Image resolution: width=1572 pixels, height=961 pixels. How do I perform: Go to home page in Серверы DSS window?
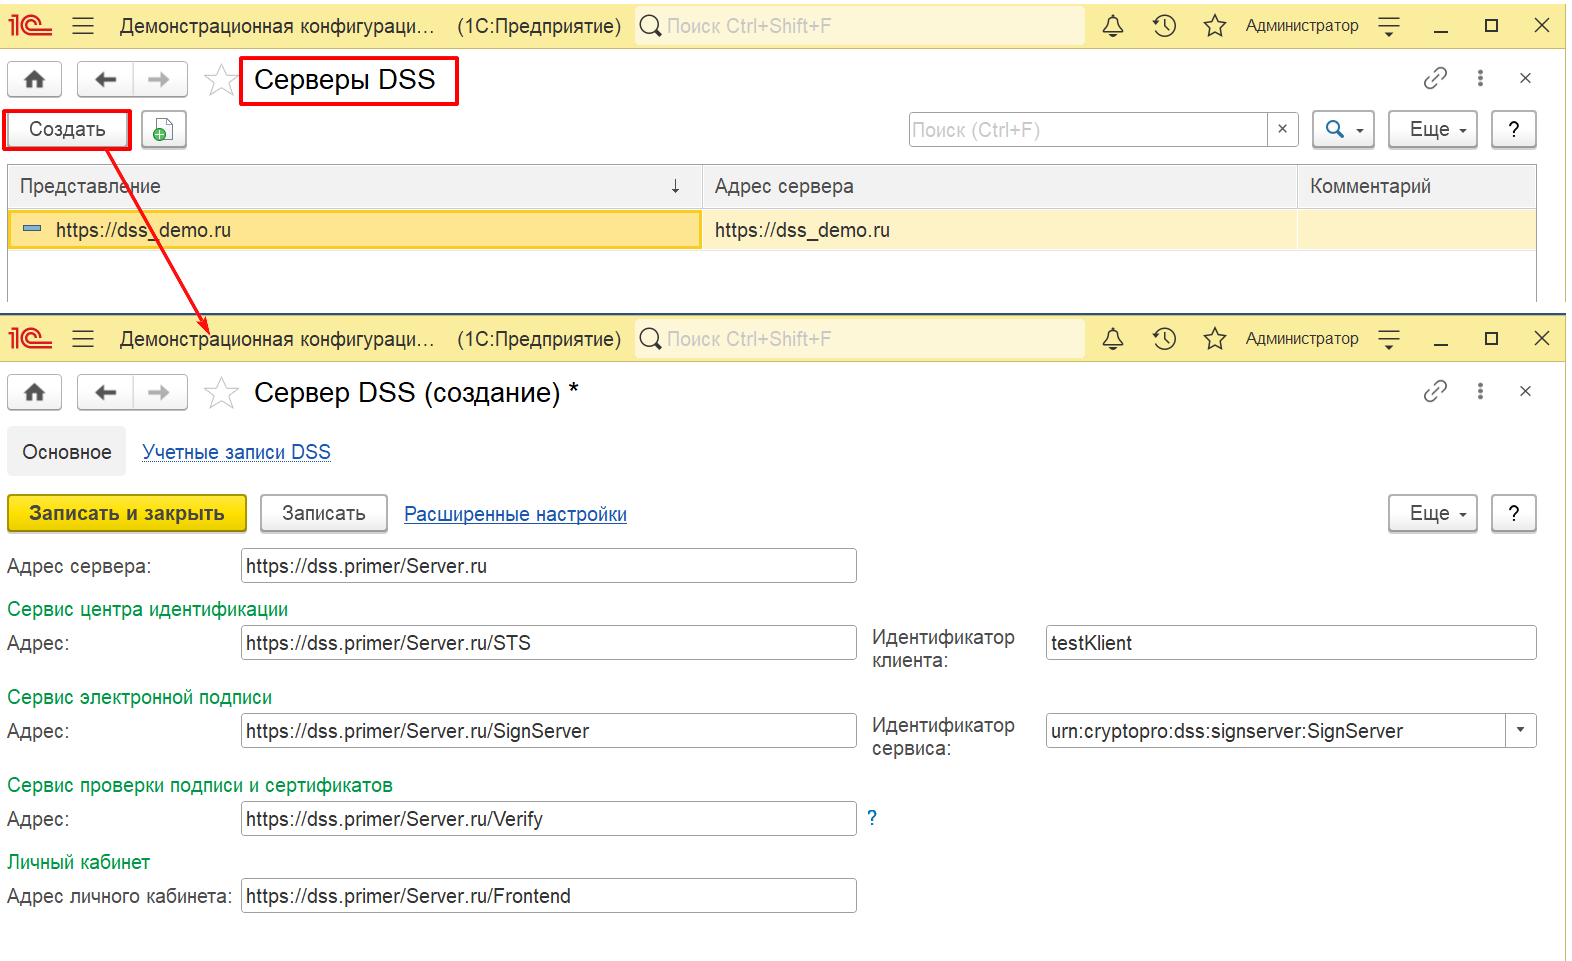pyautogui.click(x=35, y=79)
